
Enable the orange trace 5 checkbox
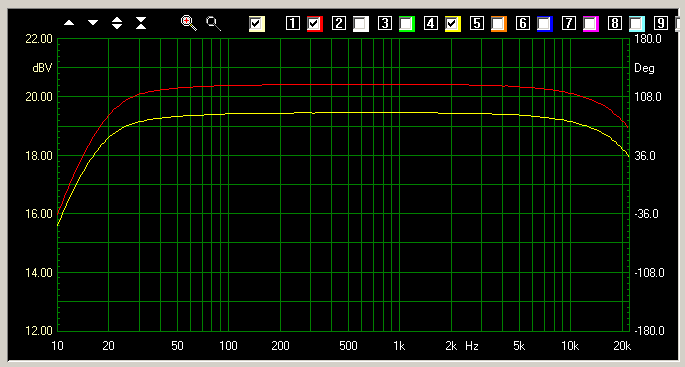click(499, 24)
